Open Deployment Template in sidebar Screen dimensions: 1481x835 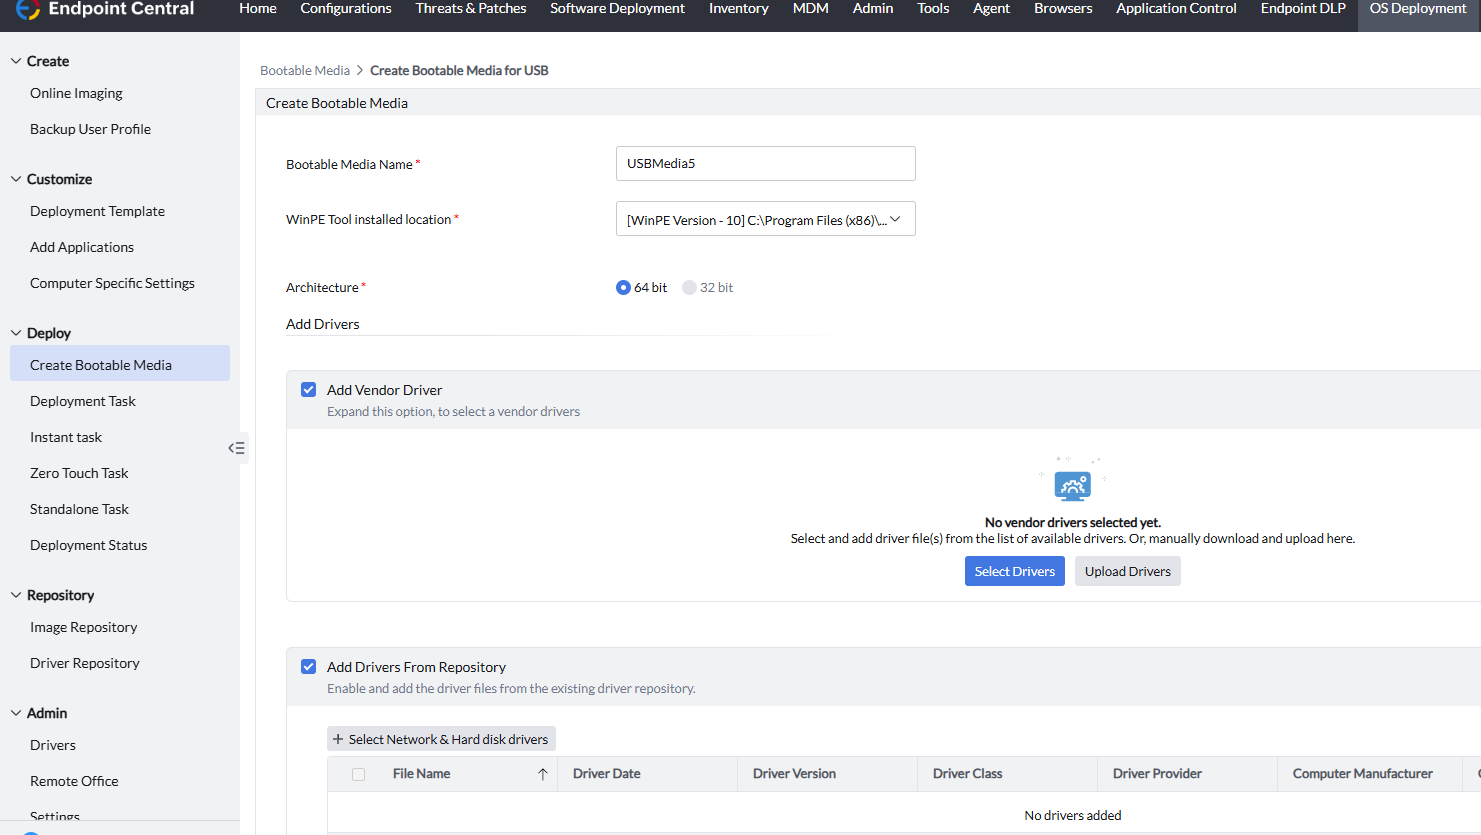[x=97, y=211]
